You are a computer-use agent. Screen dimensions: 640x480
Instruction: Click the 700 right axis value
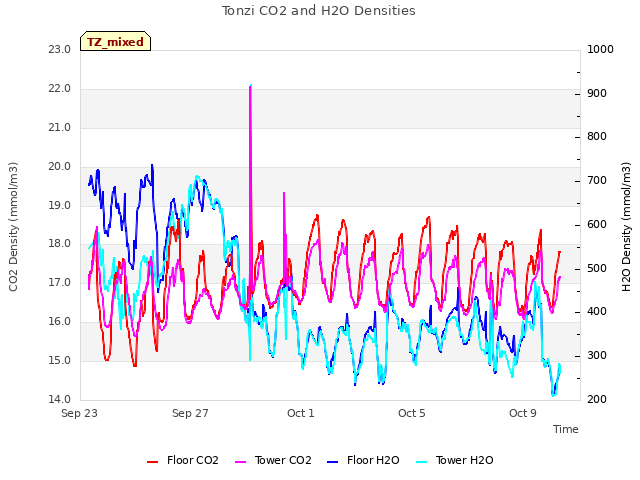[597, 181]
